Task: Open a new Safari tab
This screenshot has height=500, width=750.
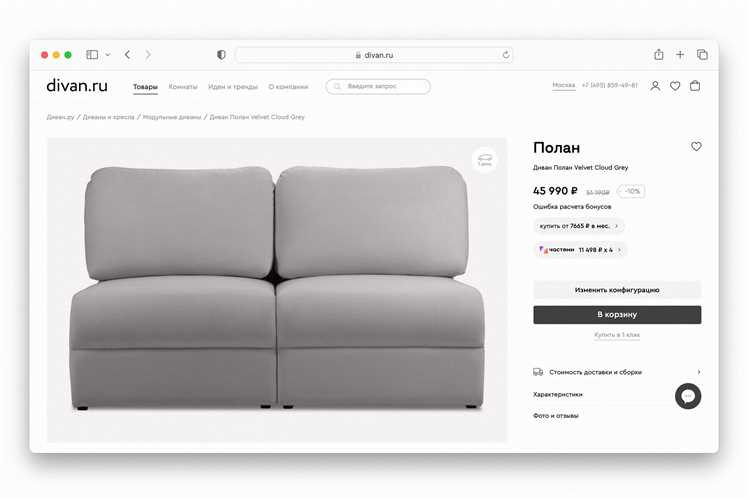Action: pos(680,55)
